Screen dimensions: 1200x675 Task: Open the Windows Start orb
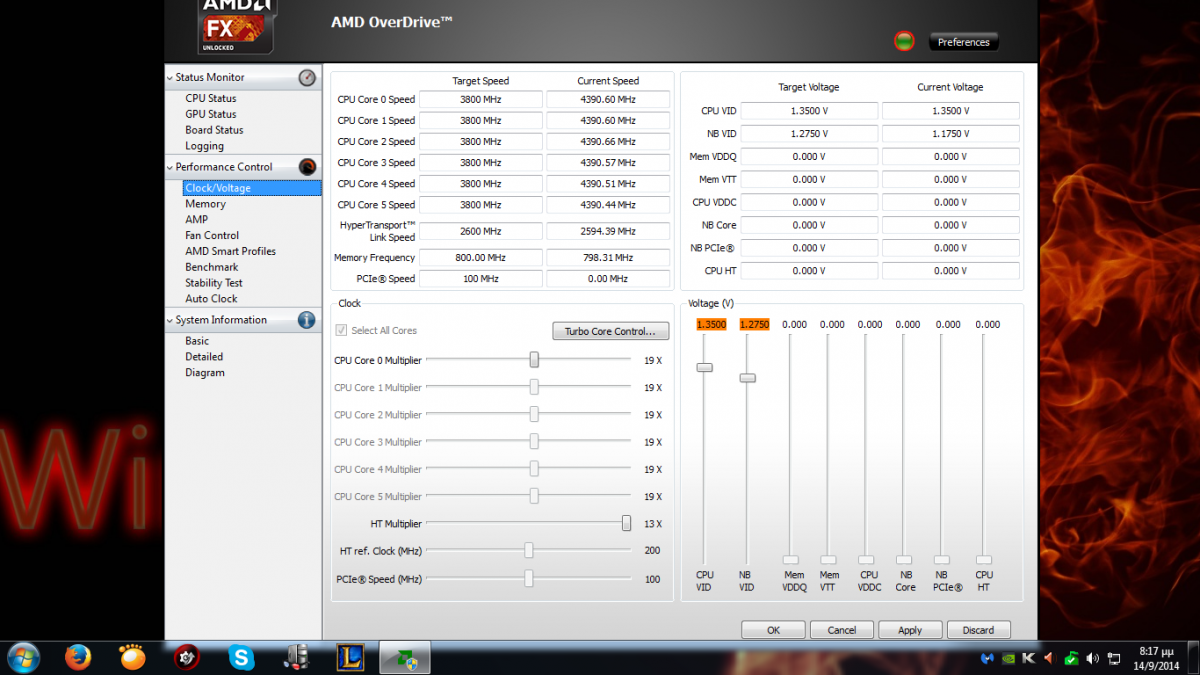coord(22,657)
